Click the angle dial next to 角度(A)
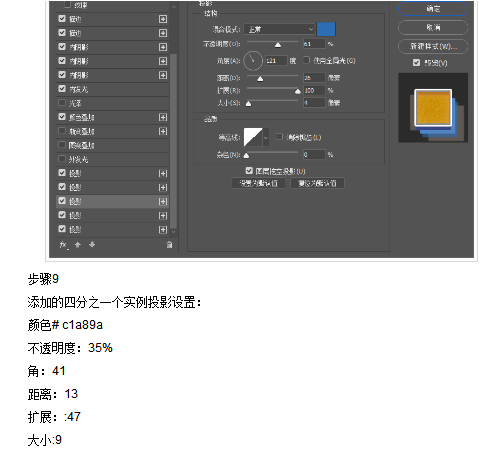 [253, 61]
